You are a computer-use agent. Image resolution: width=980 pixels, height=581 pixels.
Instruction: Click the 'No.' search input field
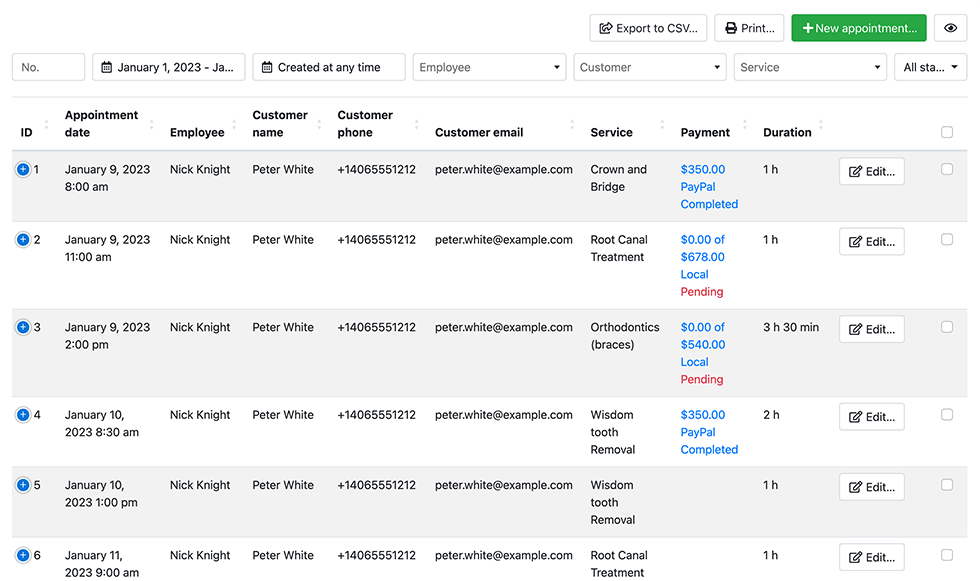click(x=48, y=67)
